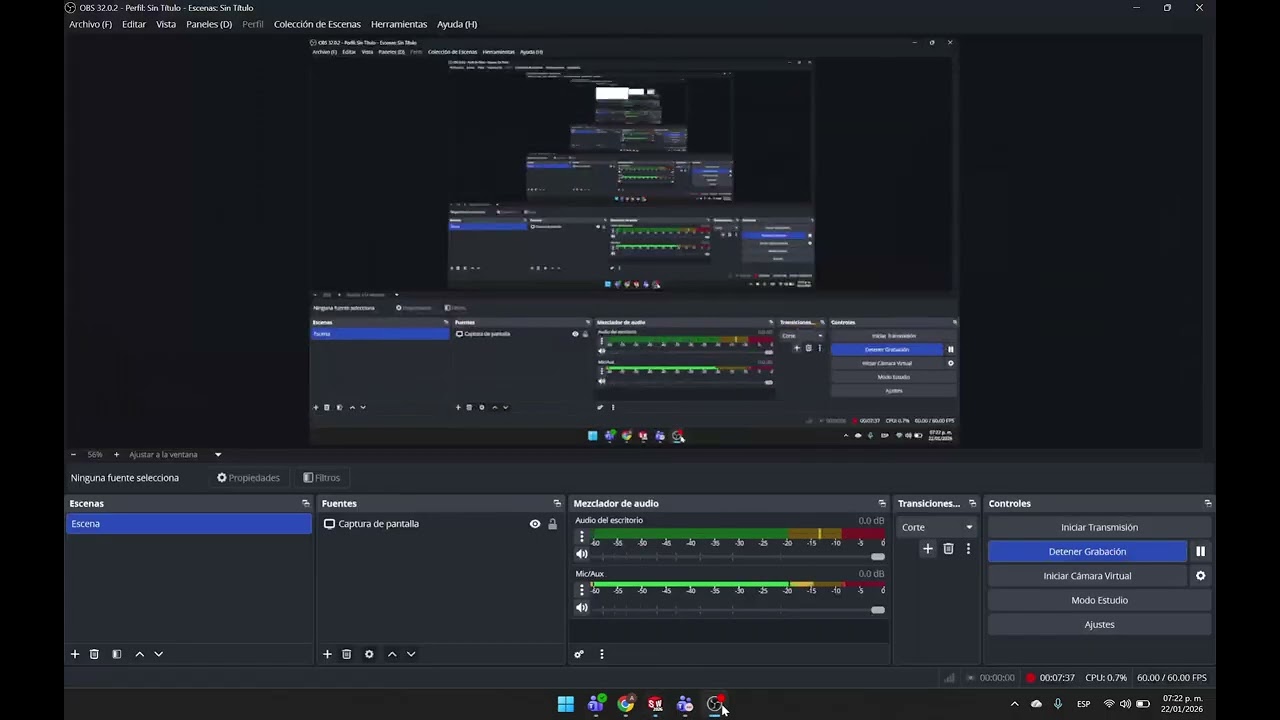Open the Colección de Escenas menu
The height and width of the screenshot is (720, 1280).
pos(317,24)
